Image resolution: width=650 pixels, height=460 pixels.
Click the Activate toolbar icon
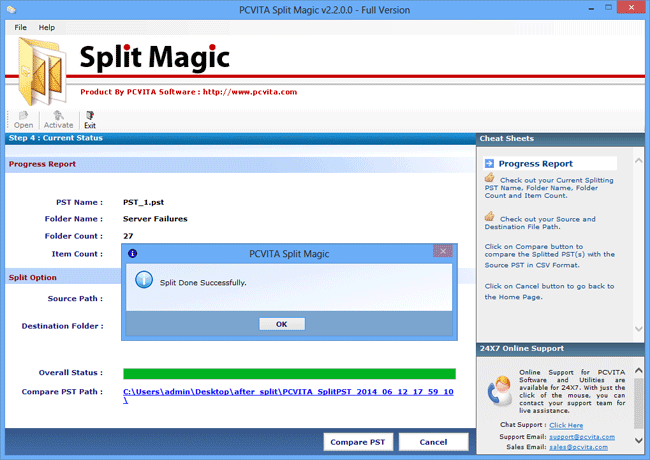(58, 120)
